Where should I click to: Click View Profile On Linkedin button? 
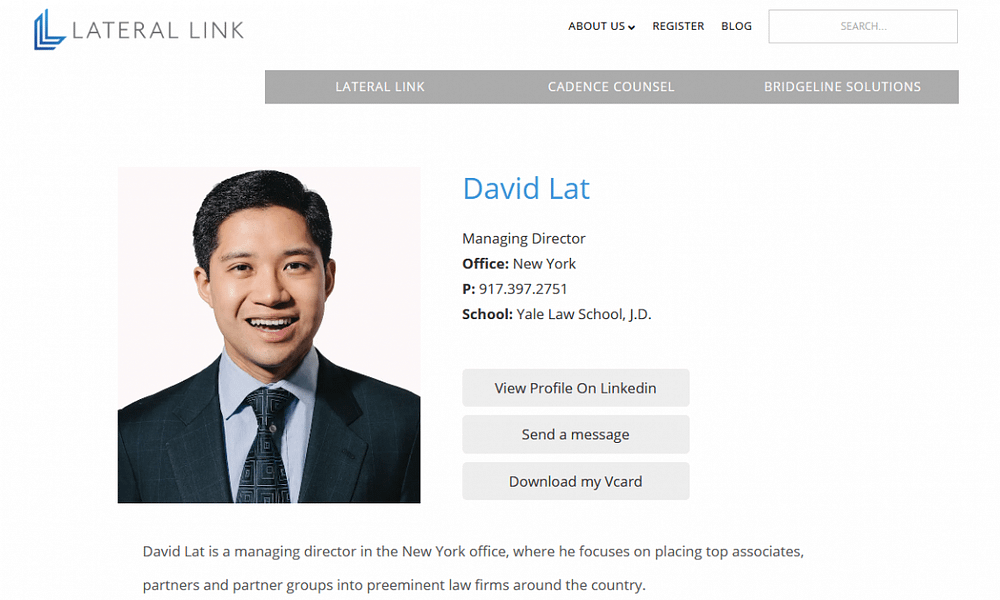click(x=575, y=388)
